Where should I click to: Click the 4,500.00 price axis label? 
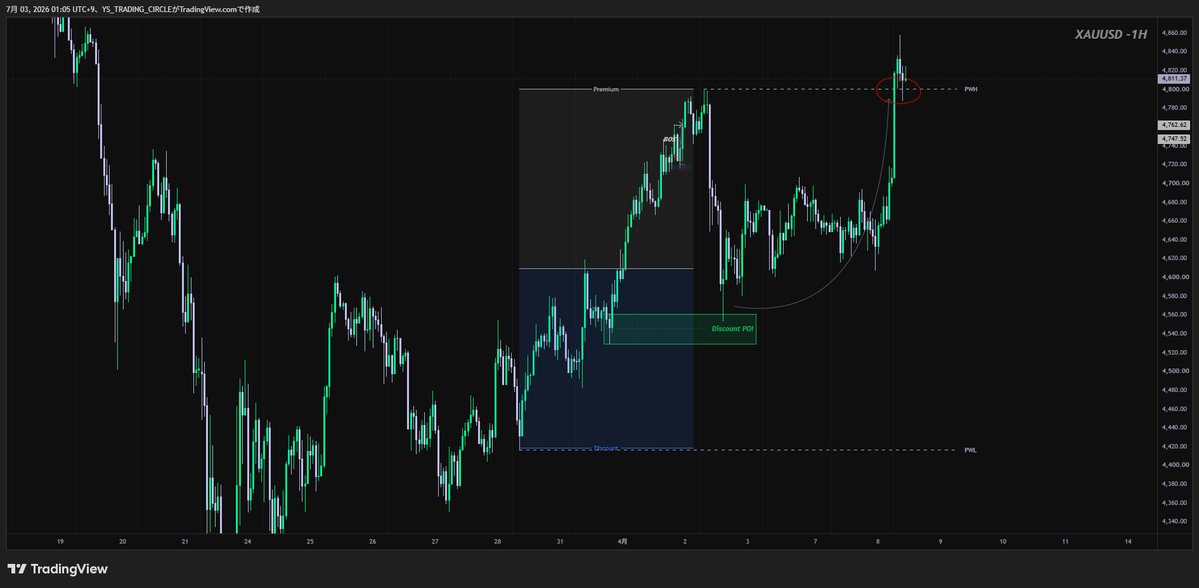click(x=1174, y=372)
